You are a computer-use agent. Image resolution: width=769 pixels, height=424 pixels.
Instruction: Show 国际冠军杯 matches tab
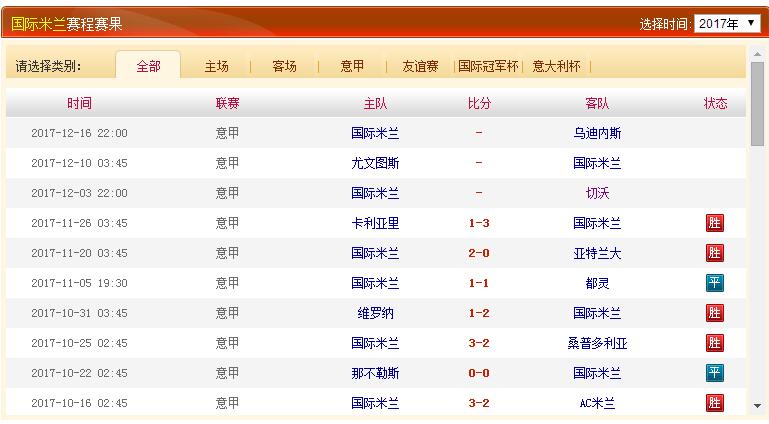pyautogui.click(x=488, y=66)
